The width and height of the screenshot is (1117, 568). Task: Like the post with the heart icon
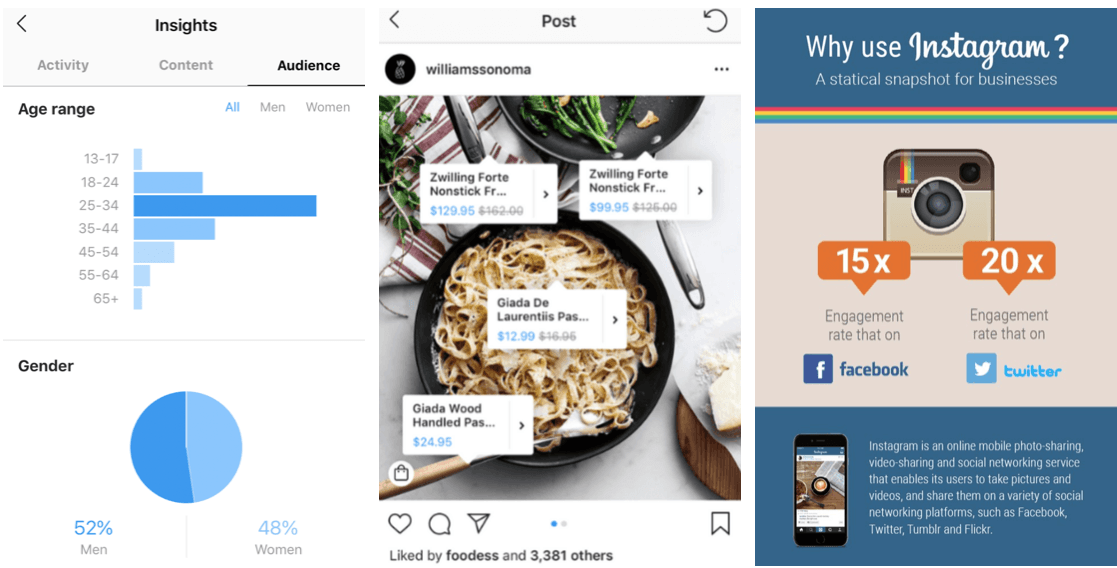click(400, 524)
